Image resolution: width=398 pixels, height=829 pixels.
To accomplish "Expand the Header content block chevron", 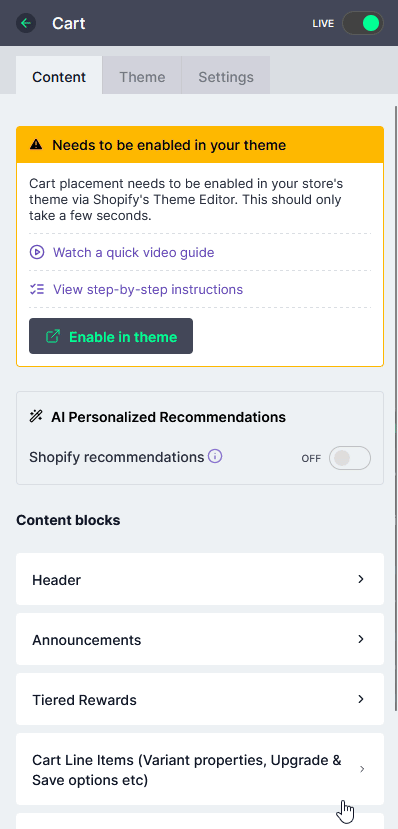I will point(361,579).
